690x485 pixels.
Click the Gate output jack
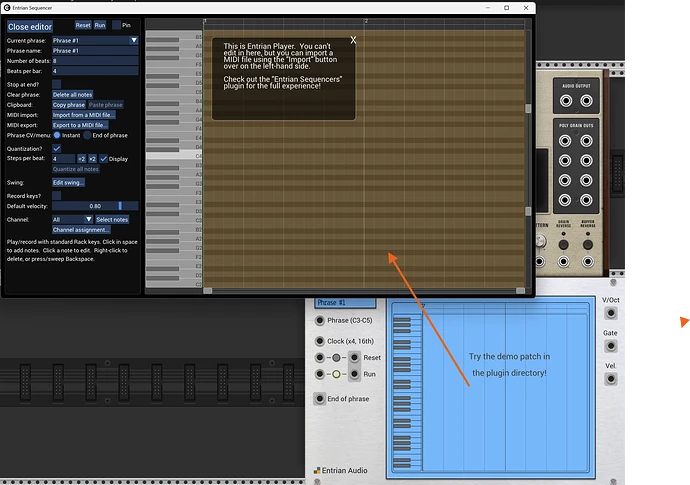point(611,346)
